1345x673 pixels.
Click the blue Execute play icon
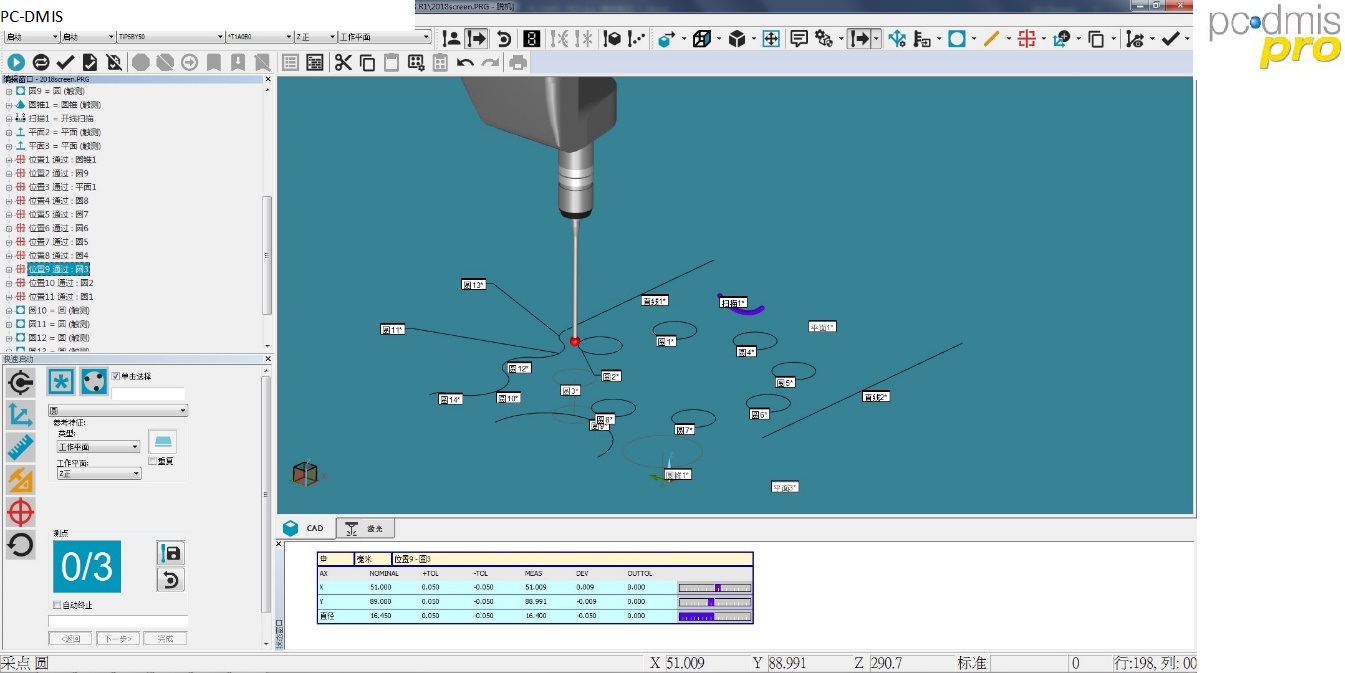pos(16,62)
